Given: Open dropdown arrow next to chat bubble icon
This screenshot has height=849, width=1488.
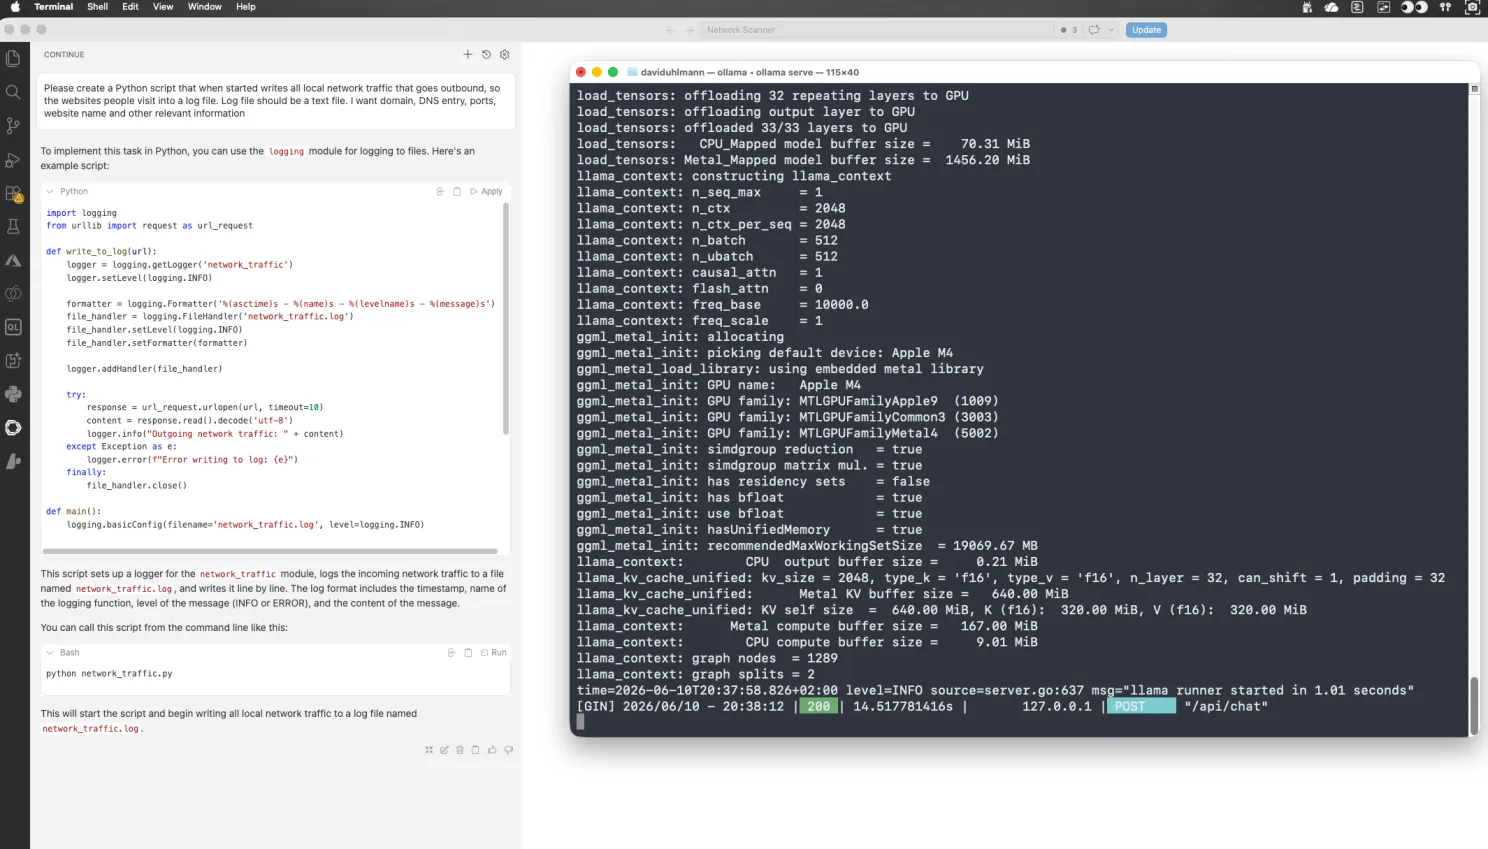Looking at the screenshot, I should point(1110,30).
